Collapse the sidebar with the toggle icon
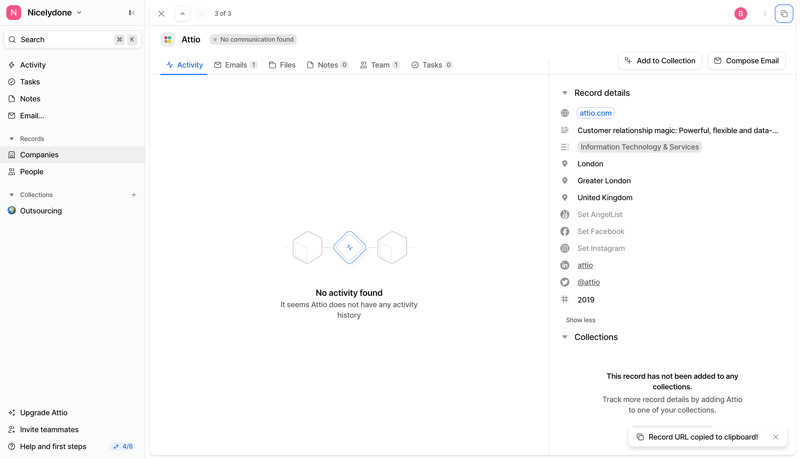 (132, 13)
